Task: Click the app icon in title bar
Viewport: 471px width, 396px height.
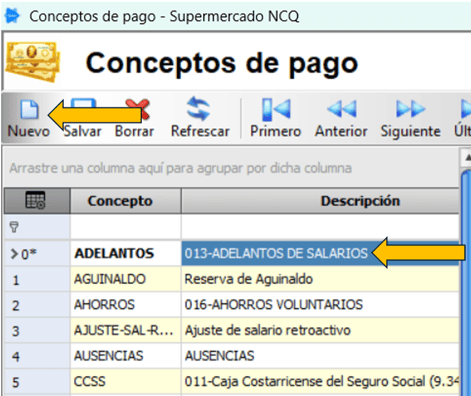Action: point(12,16)
